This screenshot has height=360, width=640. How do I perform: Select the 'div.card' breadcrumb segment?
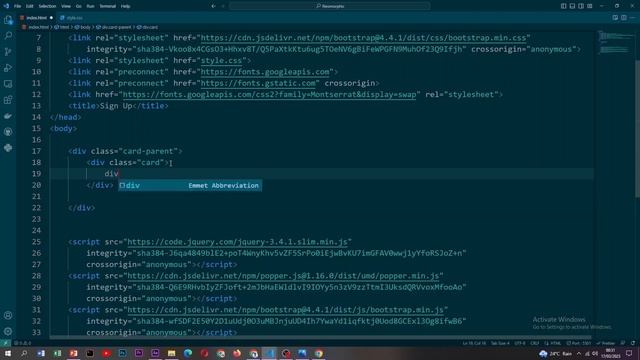pyautogui.click(x=147, y=27)
